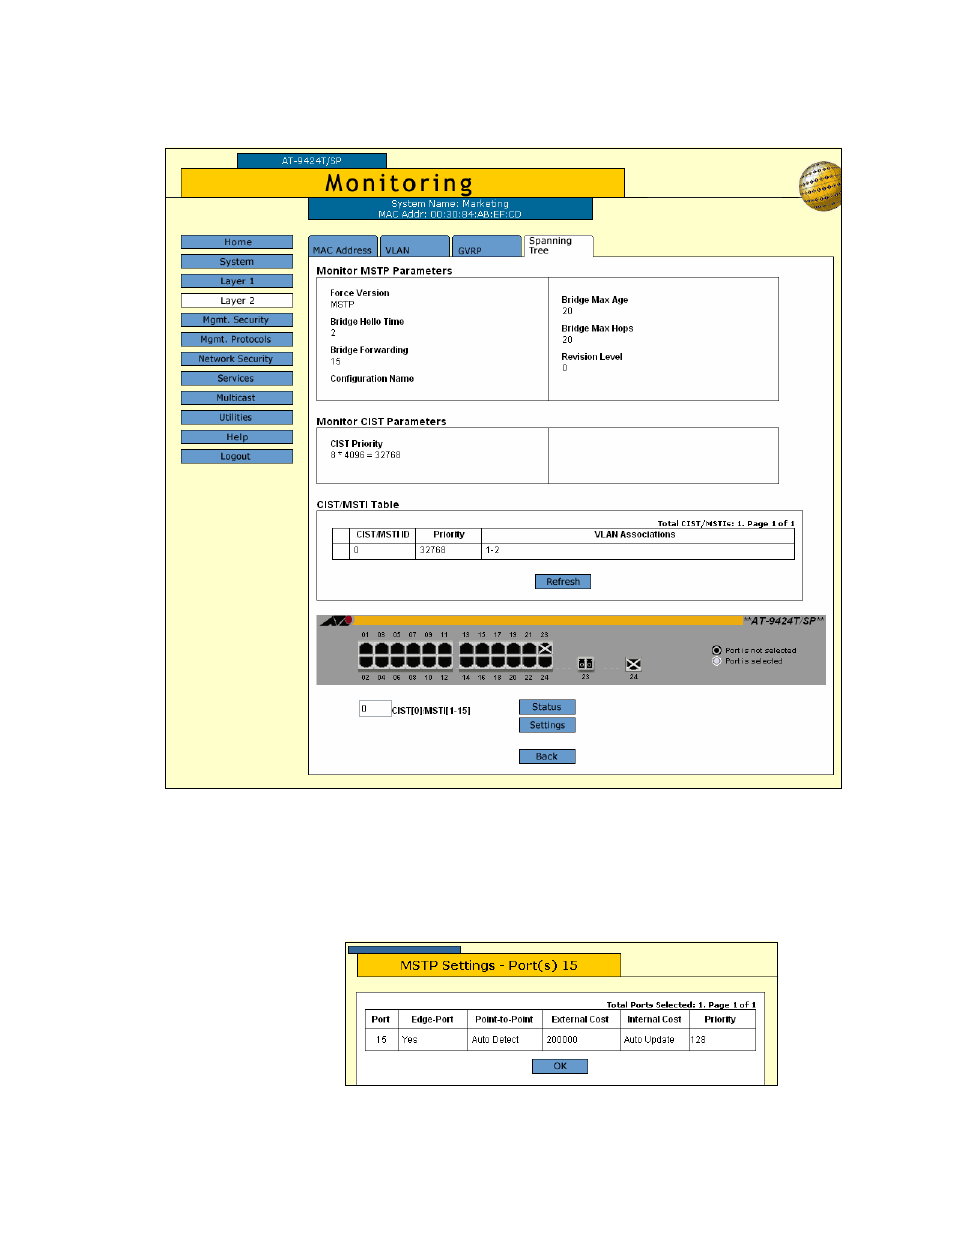Click the VLAN Associations column header

pos(635,535)
